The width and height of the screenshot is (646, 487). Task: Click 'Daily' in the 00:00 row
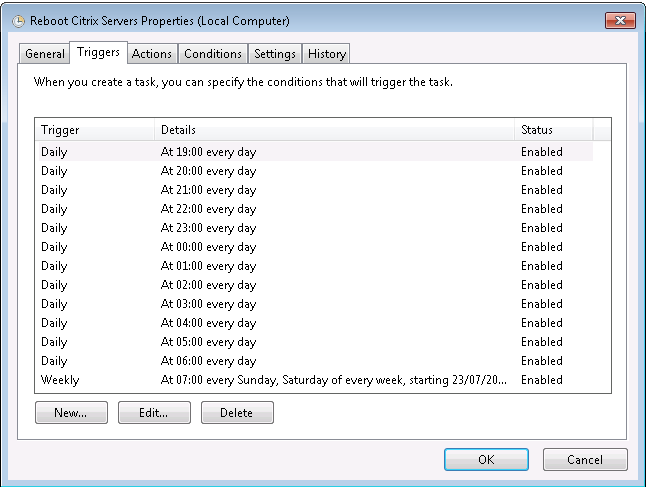[x=54, y=247]
